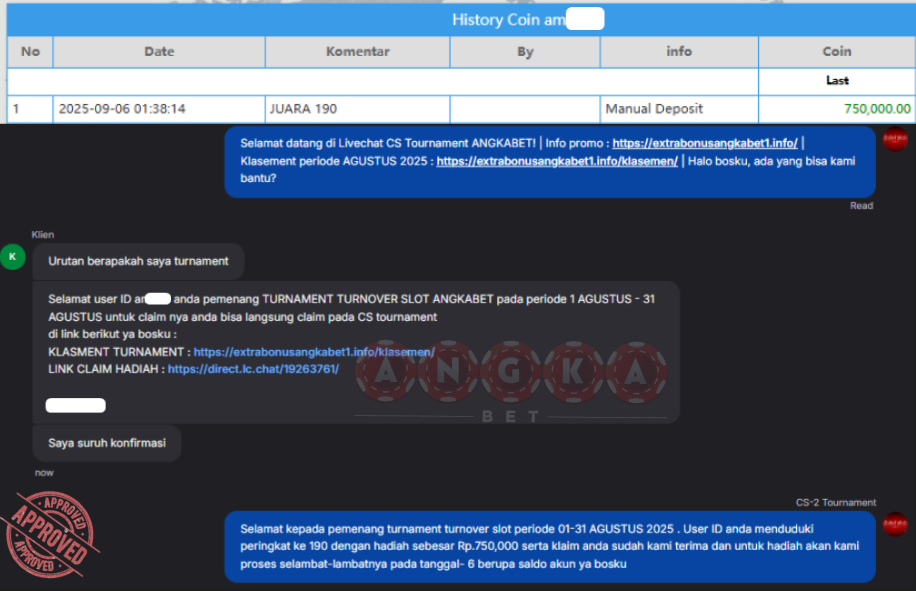Click the No column header
This screenshot has width=916, height=591.
30,52
